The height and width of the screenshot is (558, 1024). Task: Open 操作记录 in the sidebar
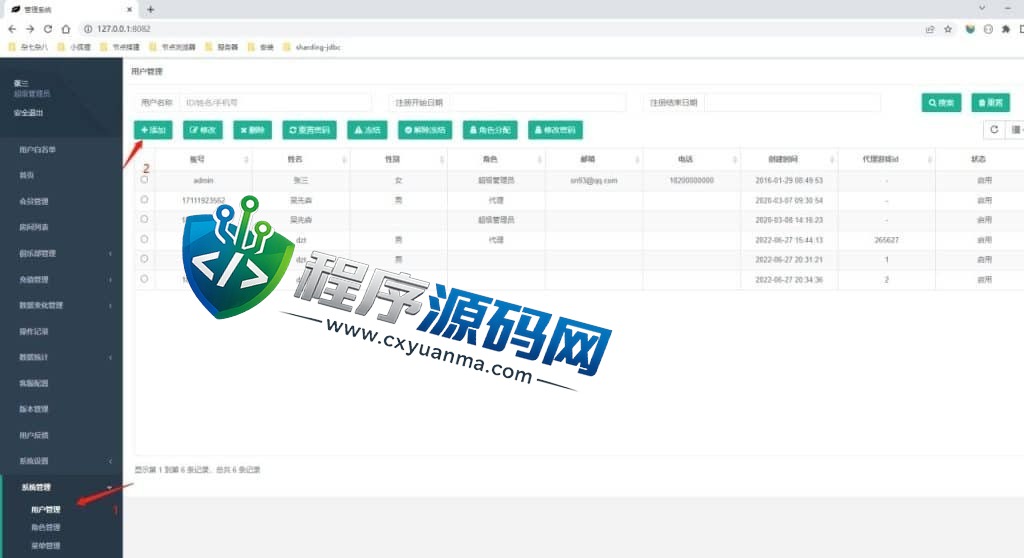pos(34,331)
